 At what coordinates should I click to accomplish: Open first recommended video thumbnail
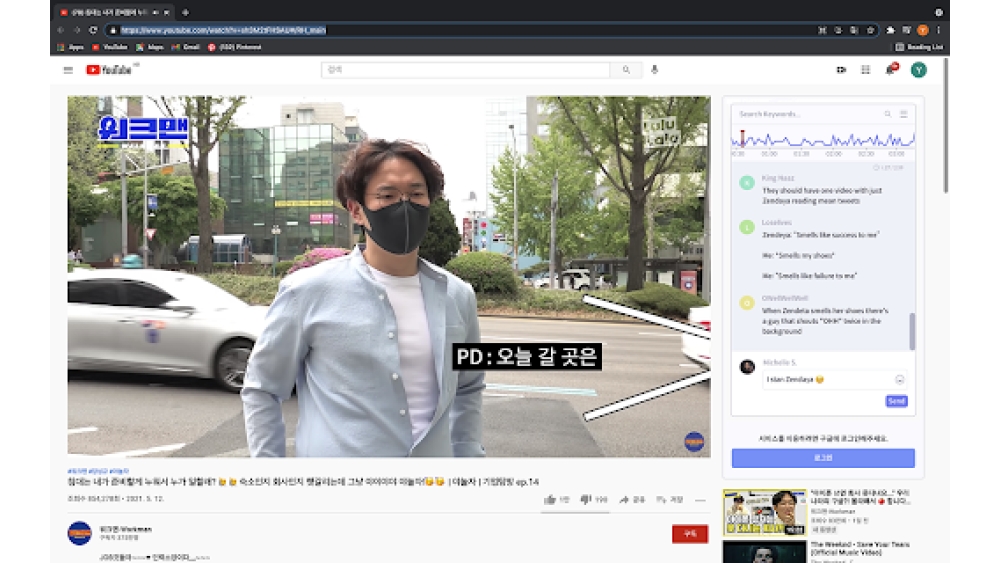click(x=765, y=513)
